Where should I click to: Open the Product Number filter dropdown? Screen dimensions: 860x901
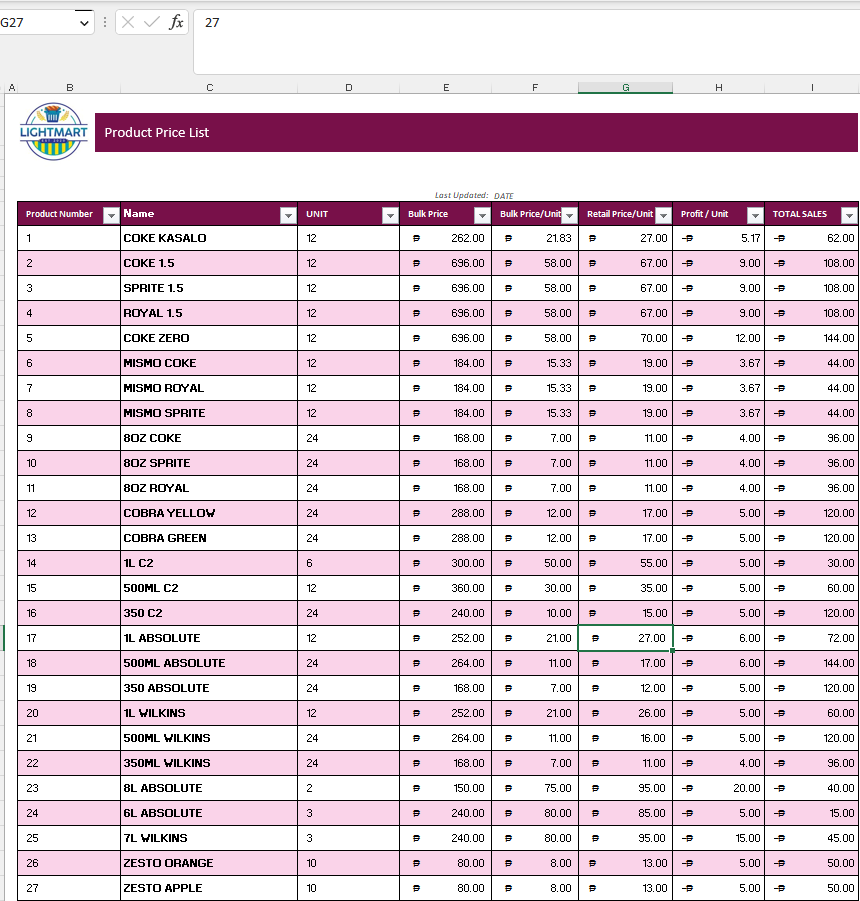(111, 215)
